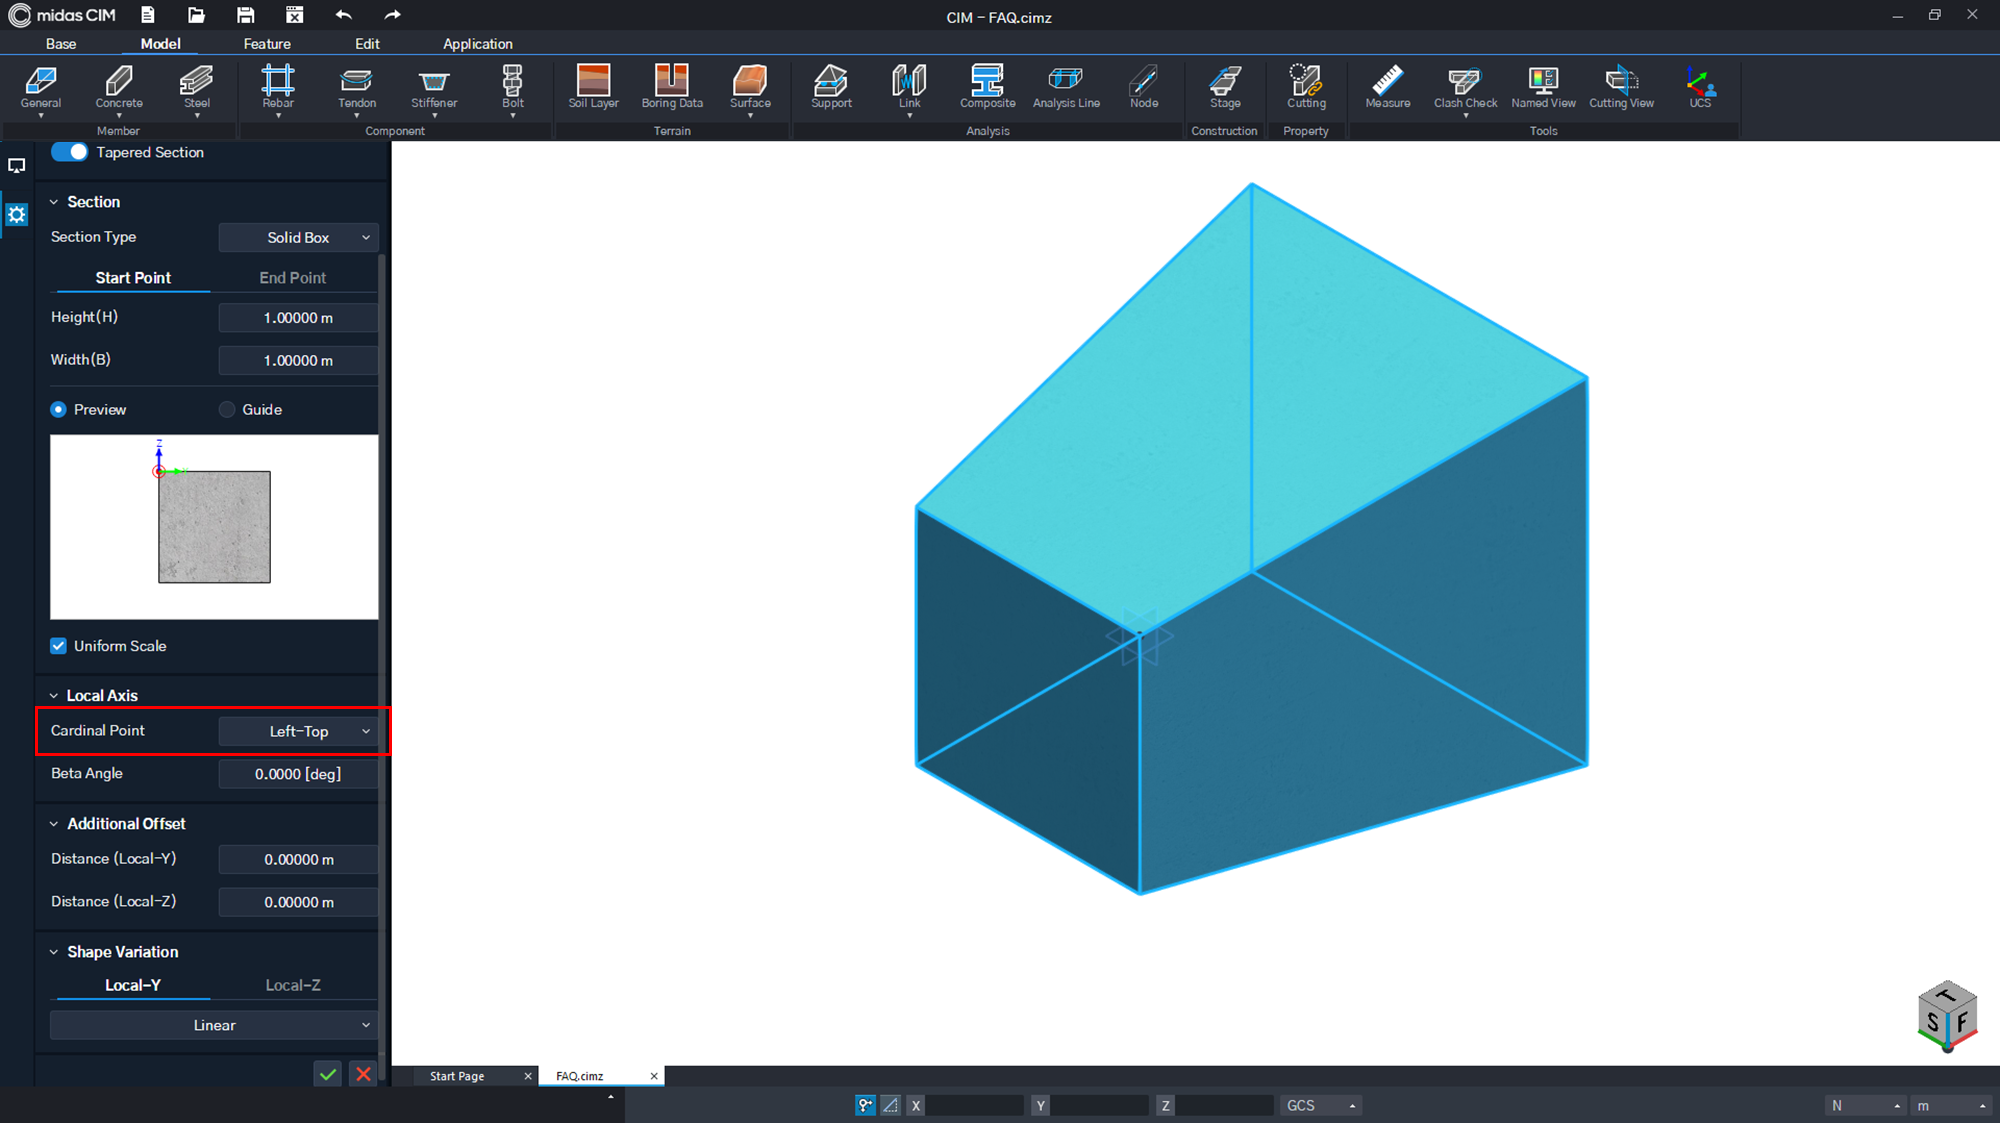This screenshot has width=2000, height=1123.
Task: Open the force unit N dropdown
Action: [1865, 1105]
